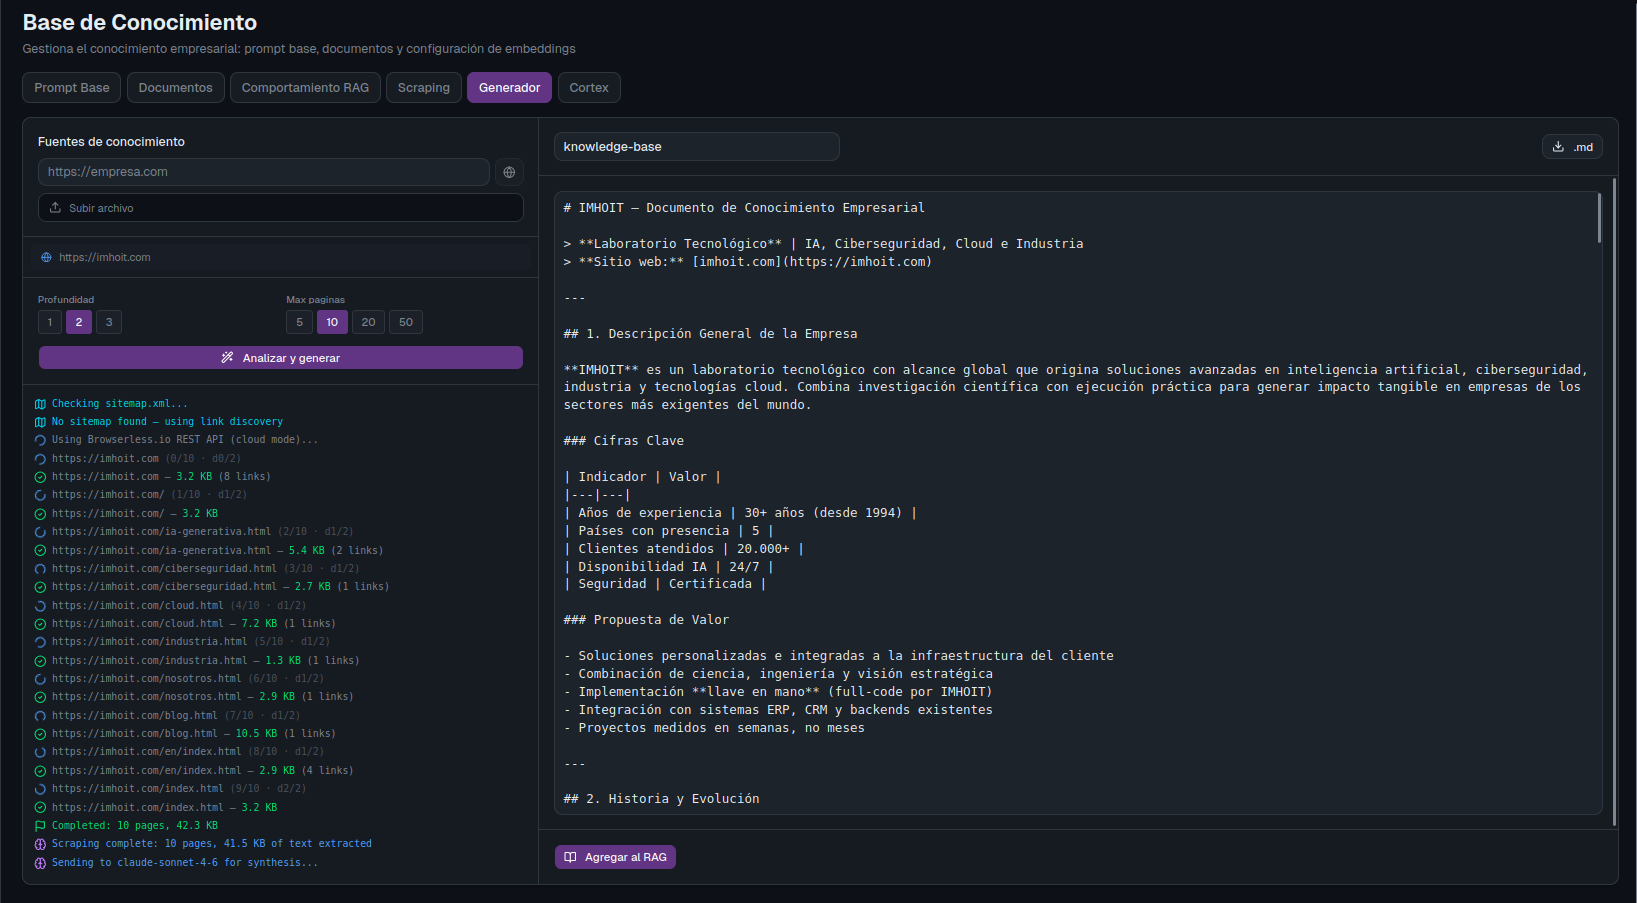This screenshot has width=1637, height=903.
Task: Edit the knowledge-base filename field
Action: (x=697, y=147)
